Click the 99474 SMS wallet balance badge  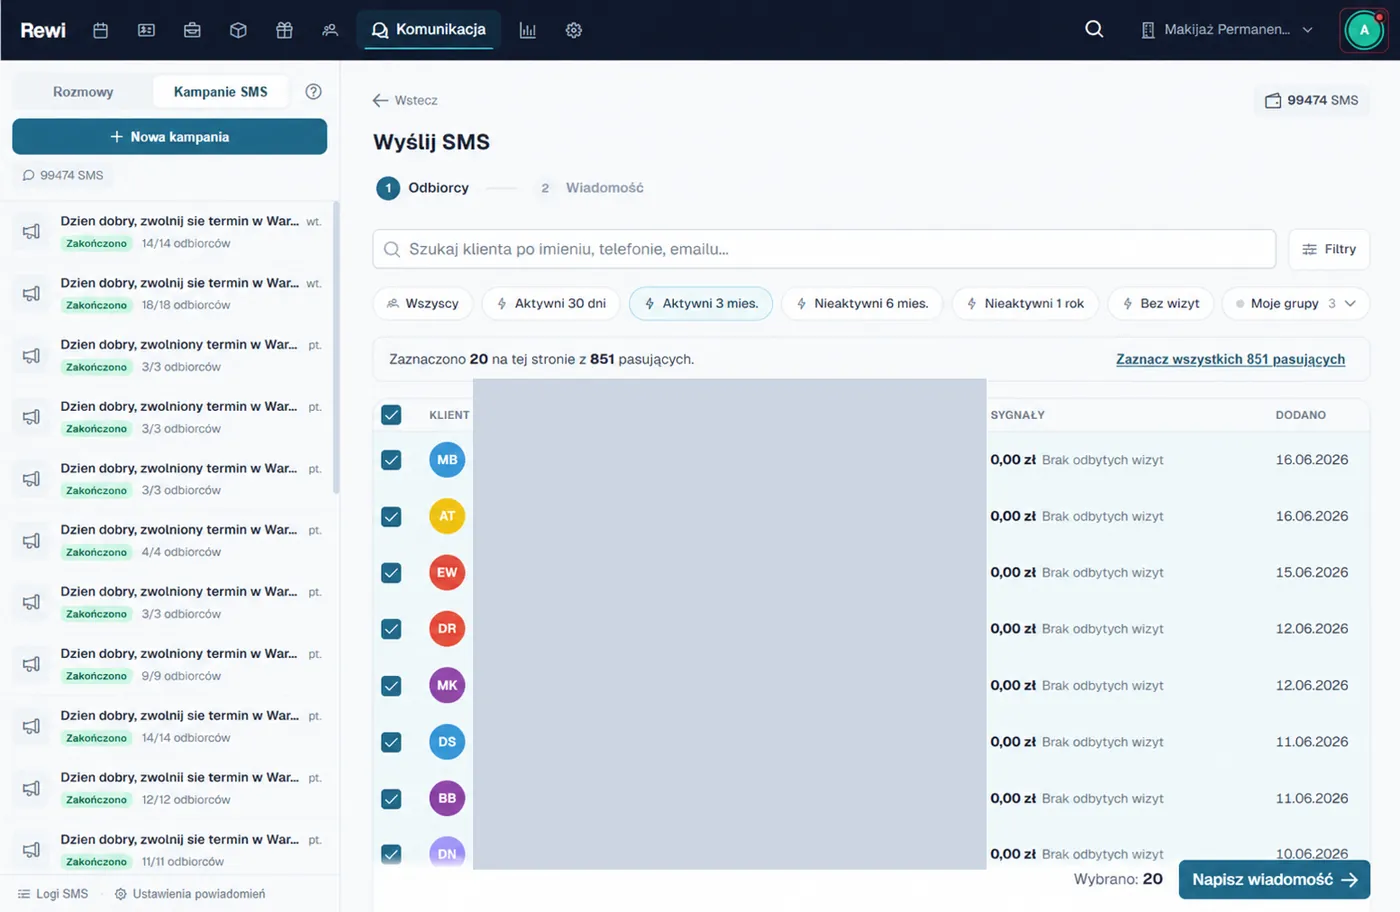[1312, 100]
